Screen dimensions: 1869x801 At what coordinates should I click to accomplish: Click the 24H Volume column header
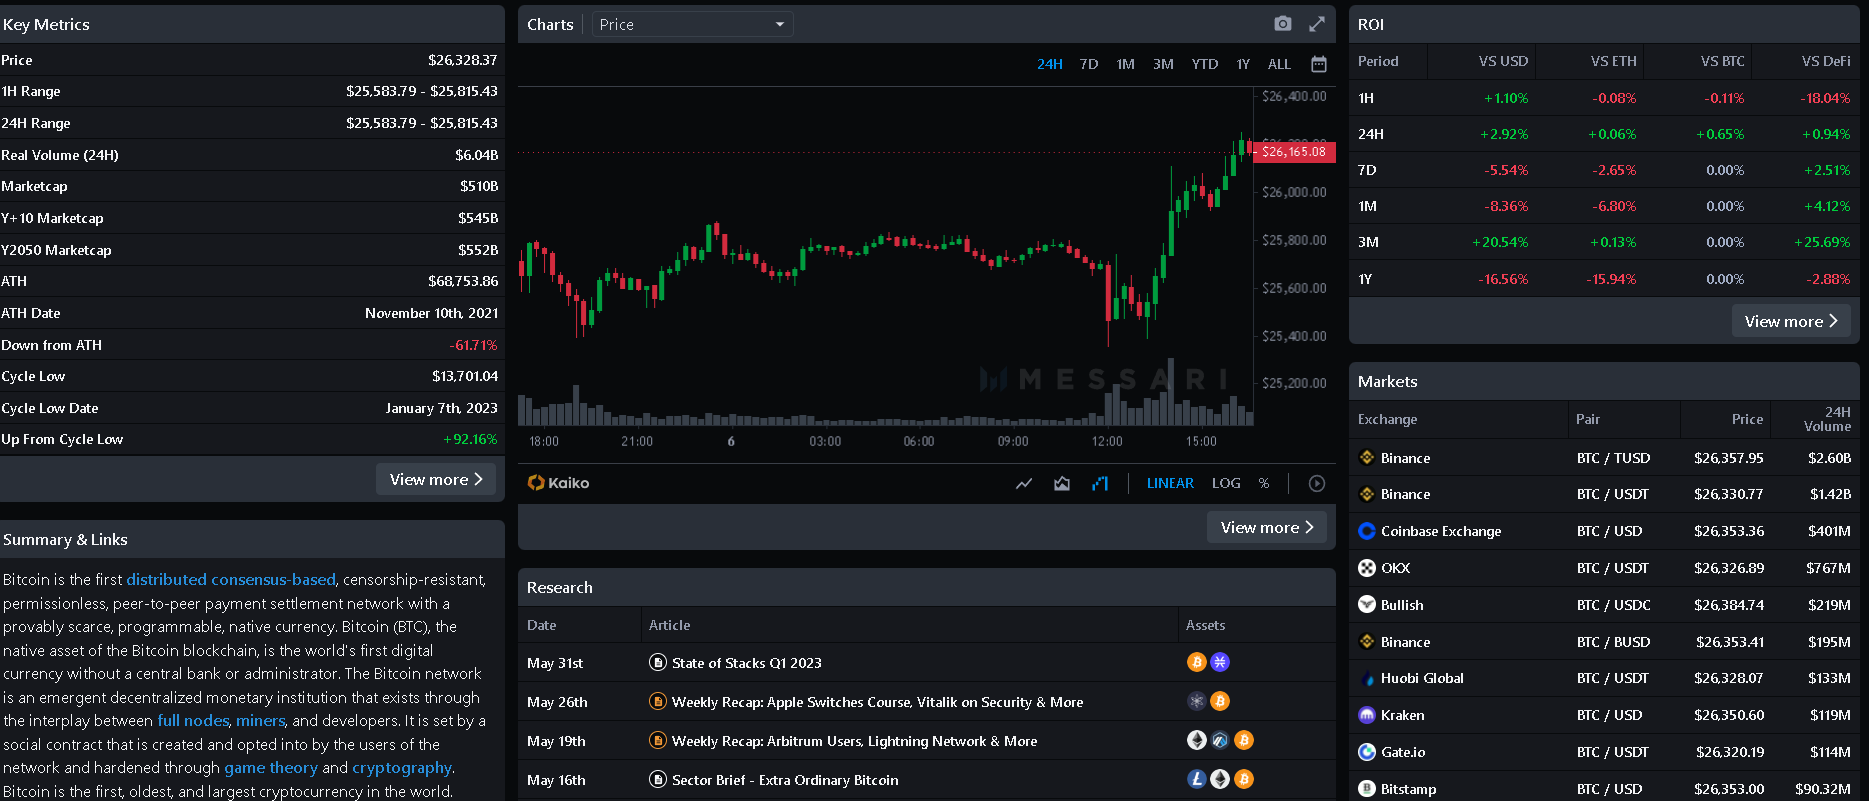coord(1827,419)
